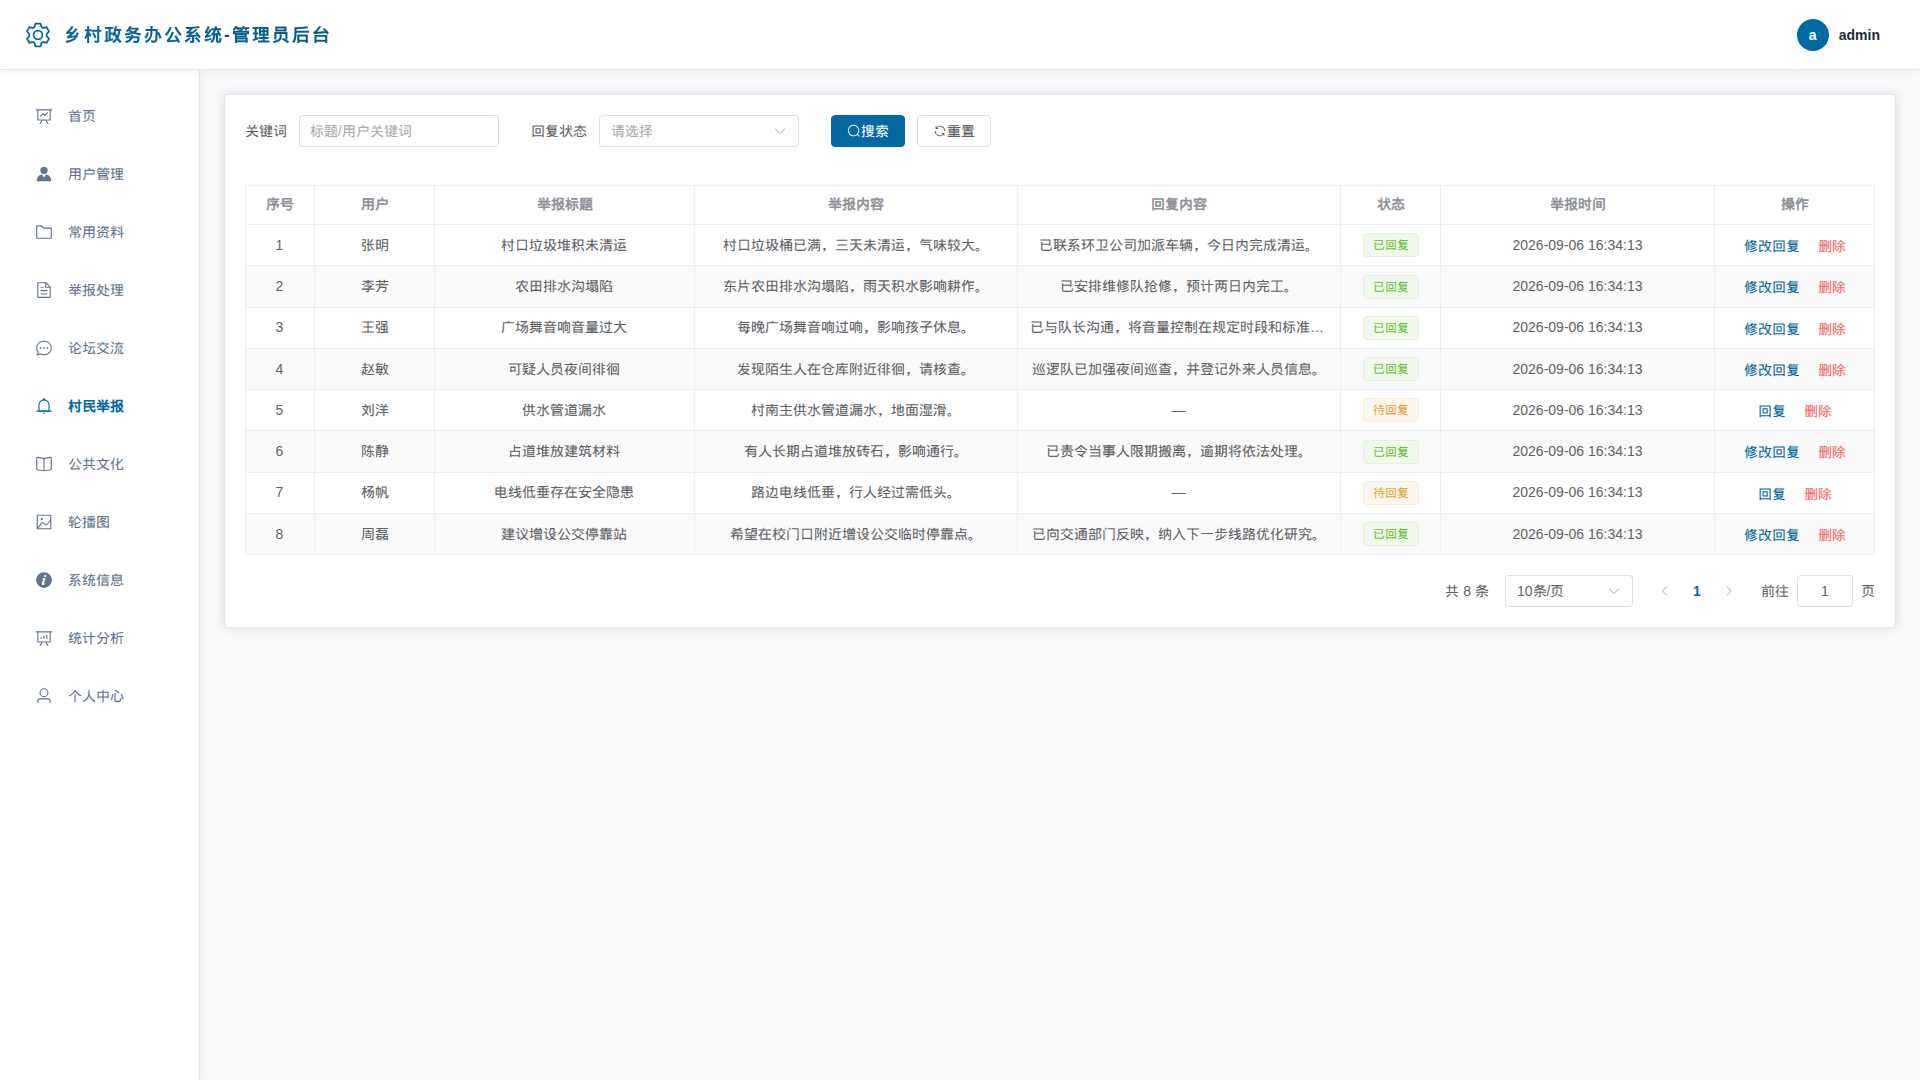This screenshot has width=1920, height=1080.
Task: Click the title 广场舞音响音量过大
Action: pyautogui.click(x=564, y=327)
